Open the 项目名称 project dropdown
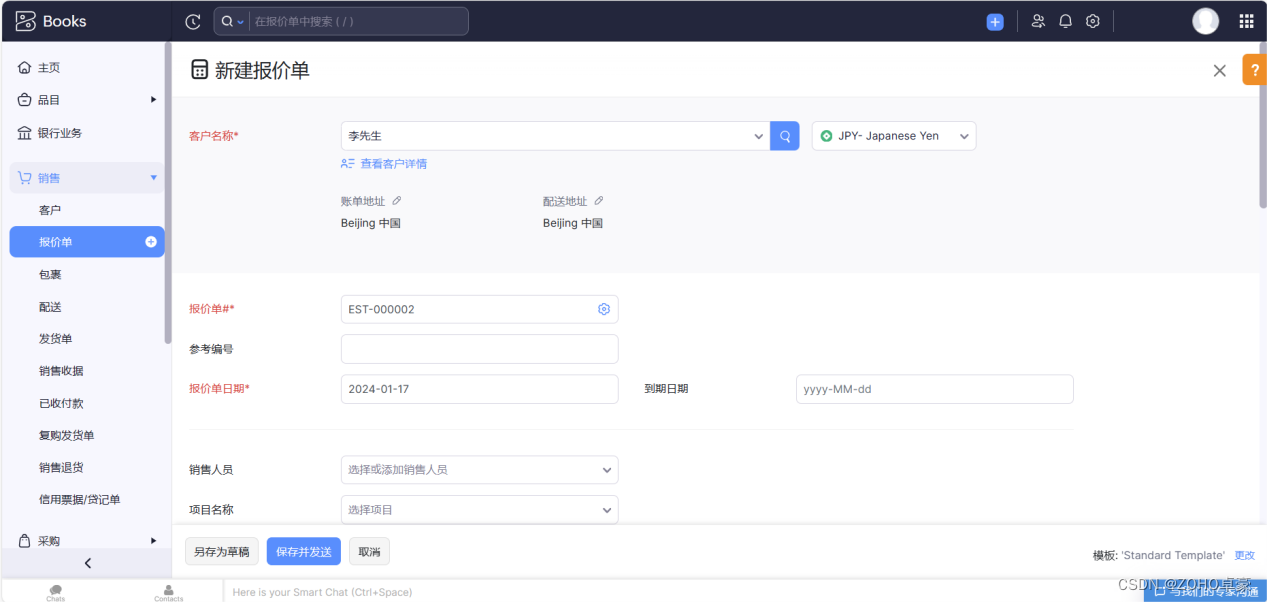Image resolution: width=1267 pixels, height=602 pixels. pos(480,510)
